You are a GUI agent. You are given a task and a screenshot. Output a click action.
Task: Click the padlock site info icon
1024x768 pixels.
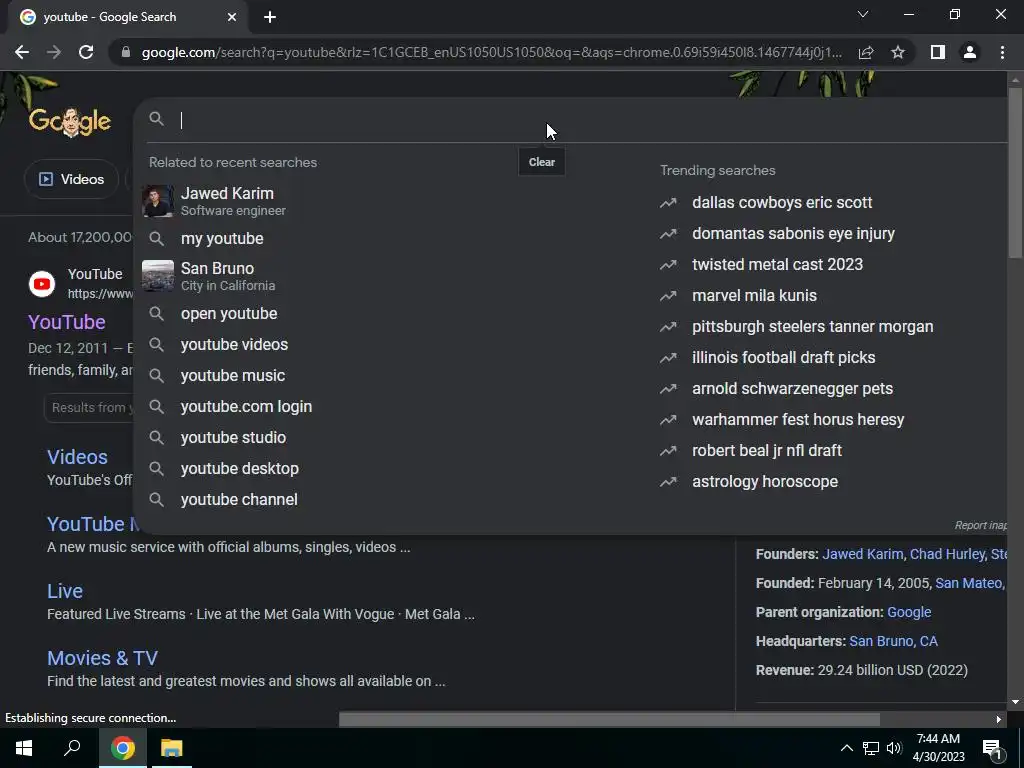(x=126, y=52)
